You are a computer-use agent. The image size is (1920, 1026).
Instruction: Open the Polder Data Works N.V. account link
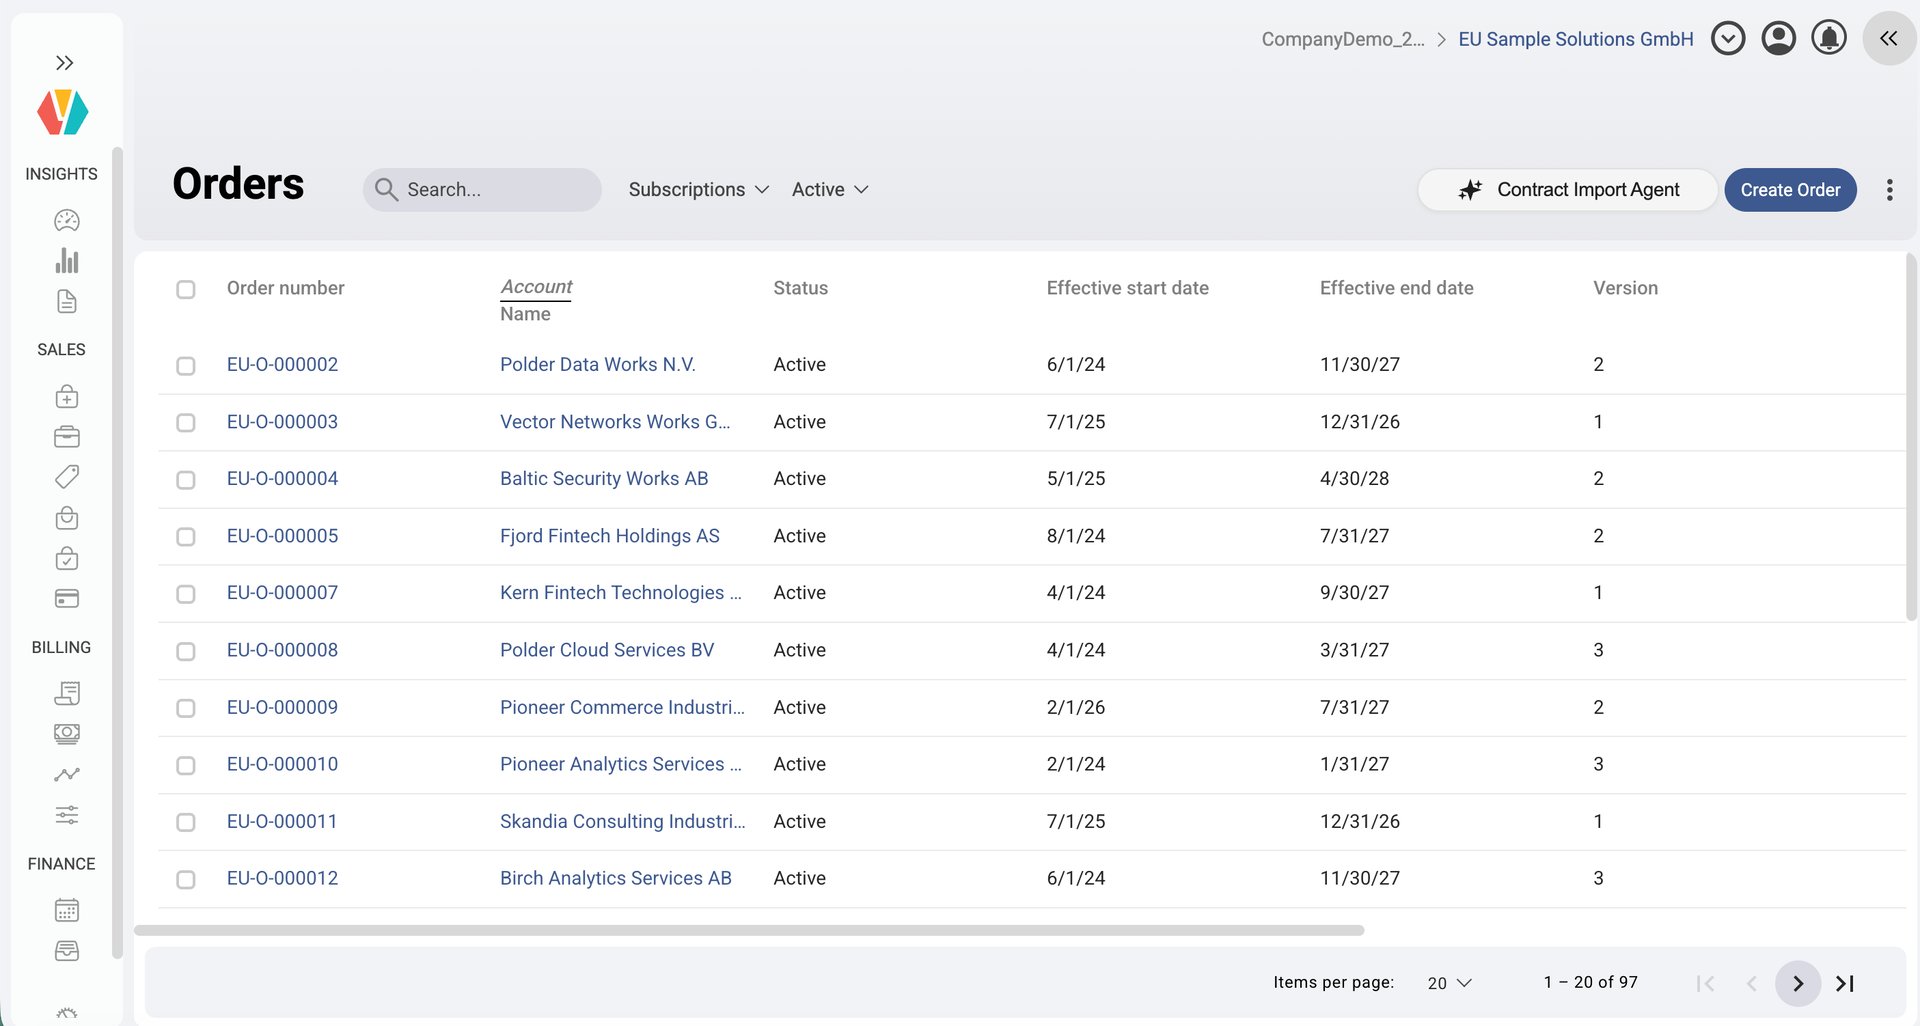(597, 365)
